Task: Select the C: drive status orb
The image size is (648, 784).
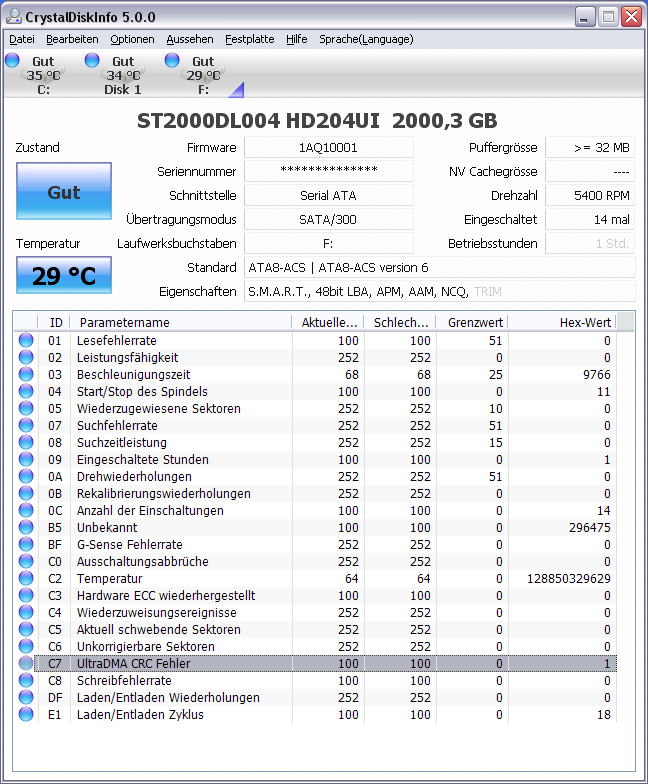Action: [12, 60]
